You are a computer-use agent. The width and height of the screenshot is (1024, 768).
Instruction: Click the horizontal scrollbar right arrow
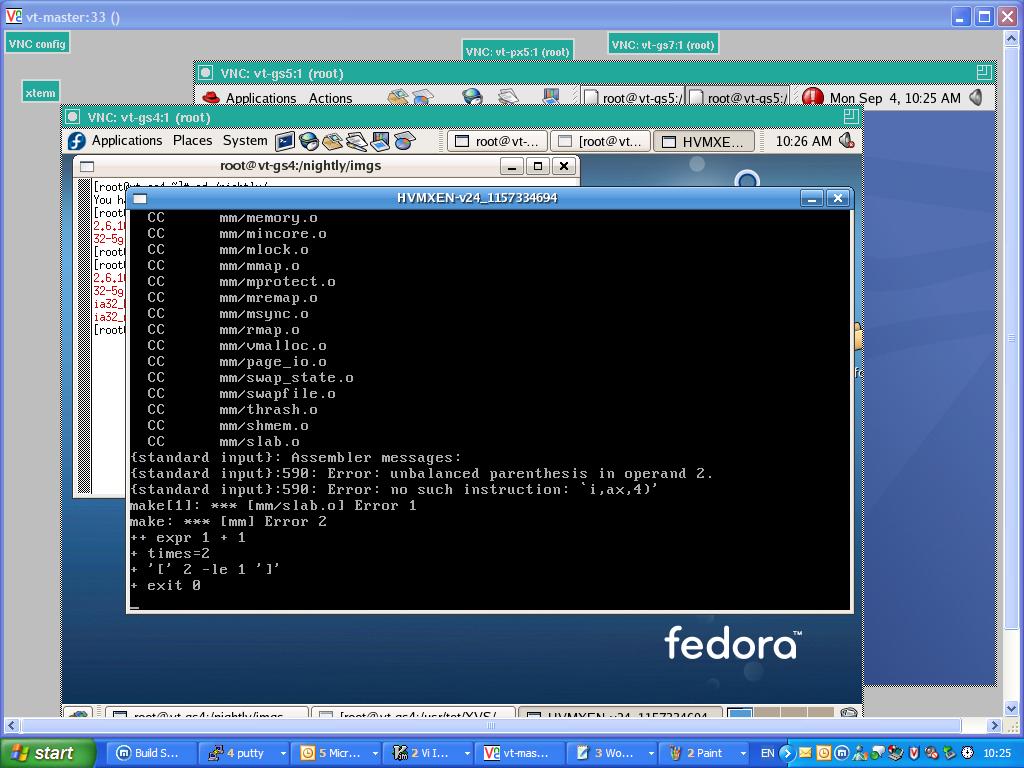(x=994, y=725)
